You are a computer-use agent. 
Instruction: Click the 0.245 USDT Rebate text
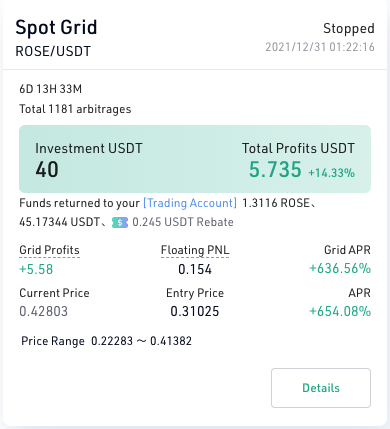[183, 222]
